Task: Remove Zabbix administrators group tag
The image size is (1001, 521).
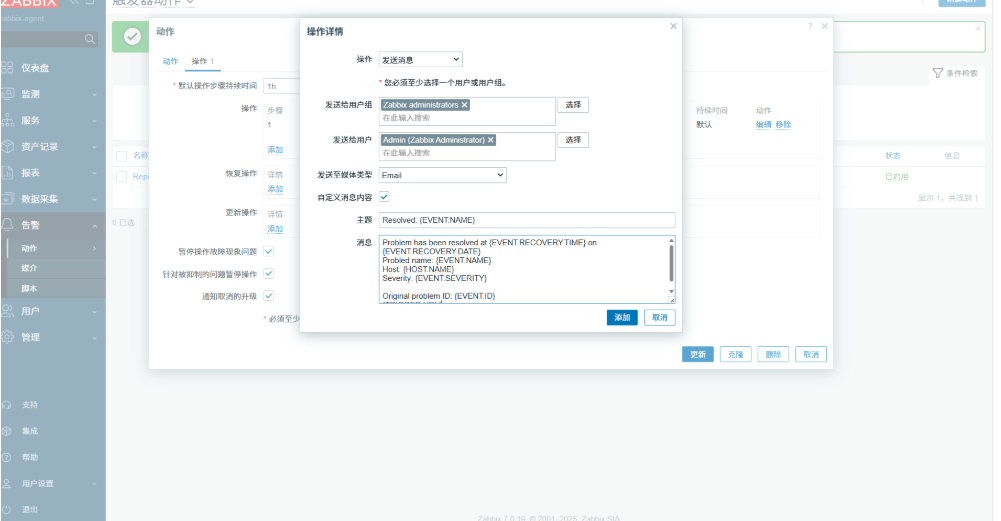Action: click(465, 105)
